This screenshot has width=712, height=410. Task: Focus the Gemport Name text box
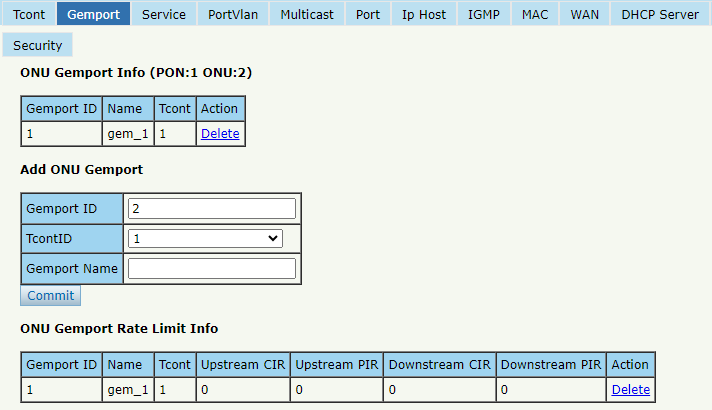(212, 268)
